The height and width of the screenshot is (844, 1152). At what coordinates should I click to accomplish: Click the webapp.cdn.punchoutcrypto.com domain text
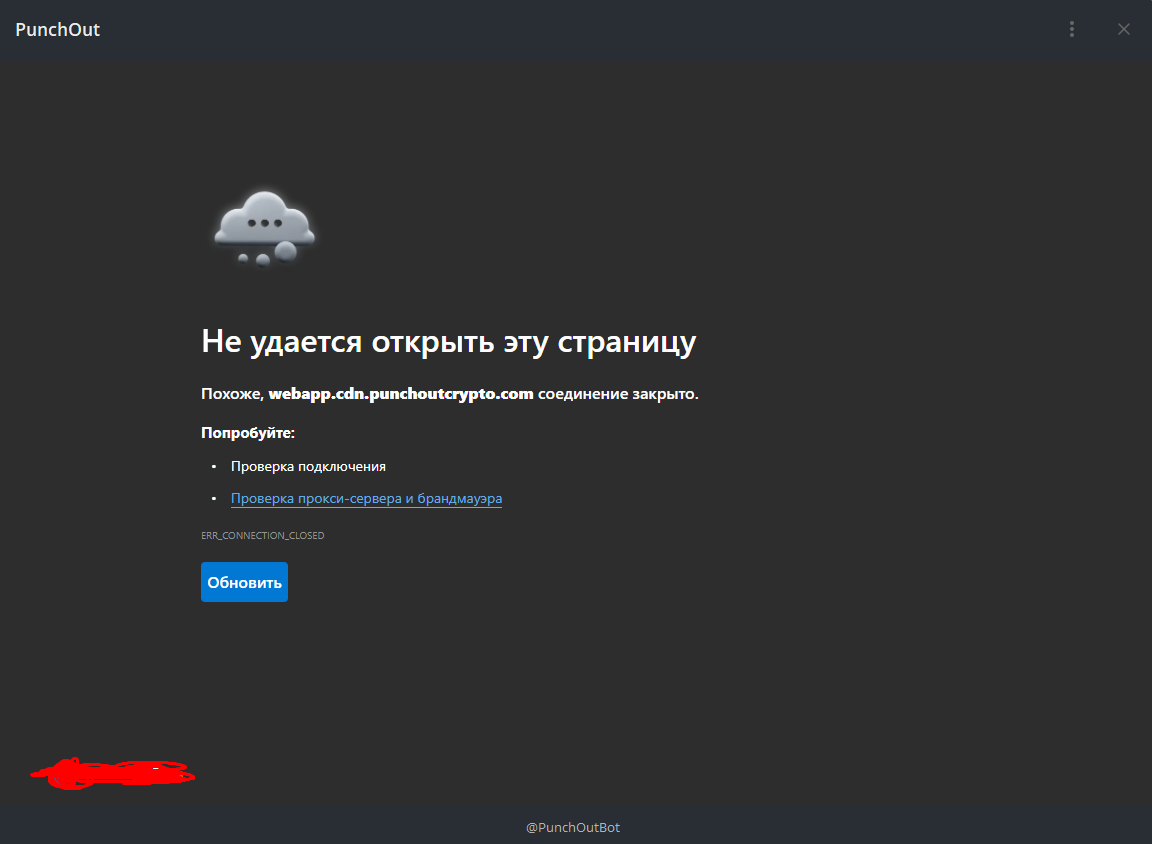point(401,394)
